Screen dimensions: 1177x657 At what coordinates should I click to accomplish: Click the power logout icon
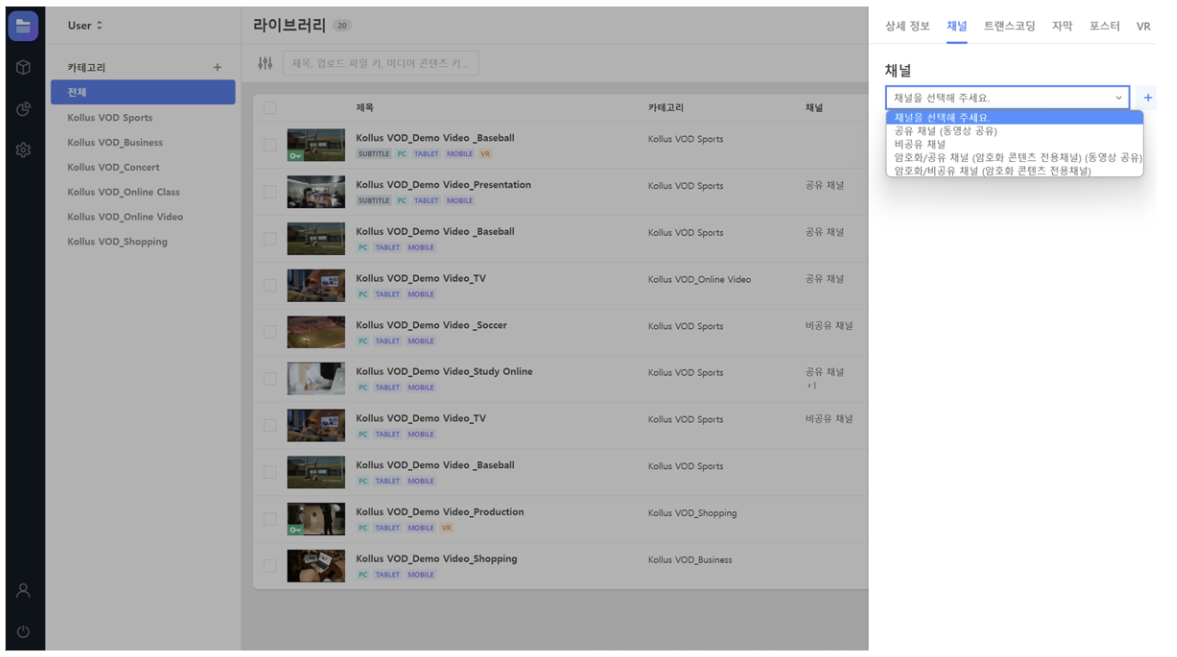click(23, 632)
